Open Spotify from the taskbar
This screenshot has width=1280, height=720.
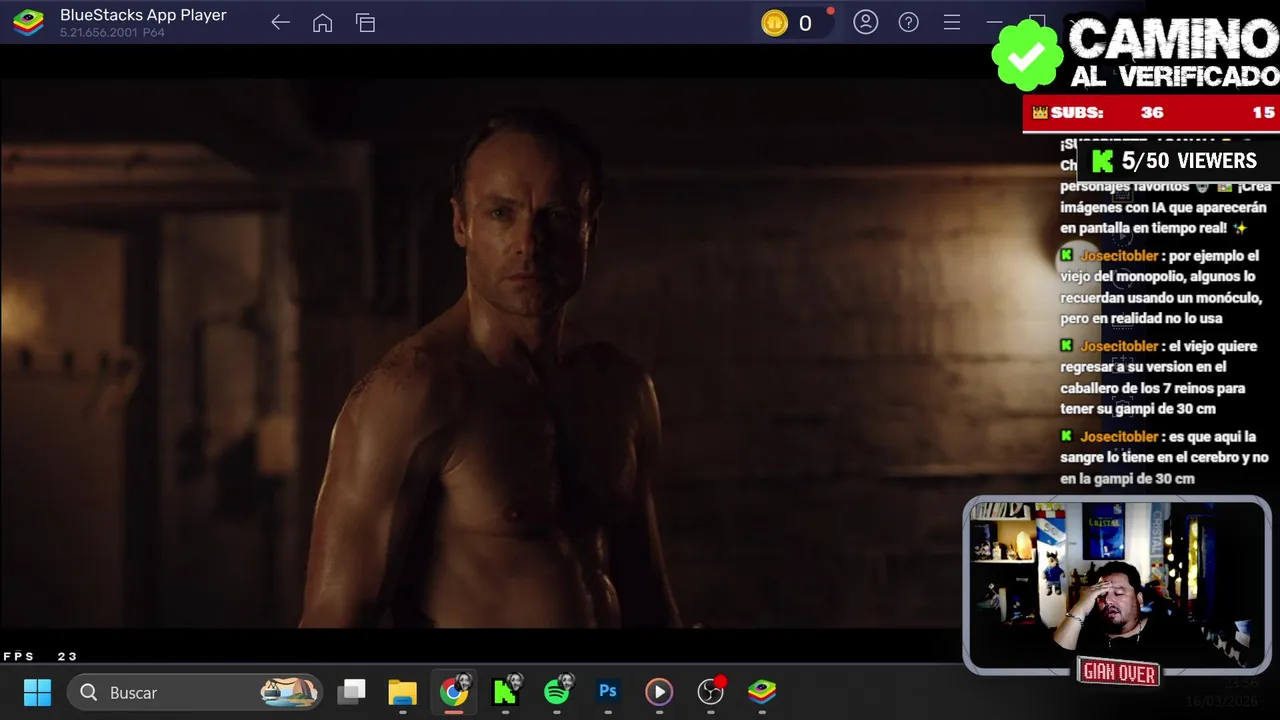coord(557,690)
